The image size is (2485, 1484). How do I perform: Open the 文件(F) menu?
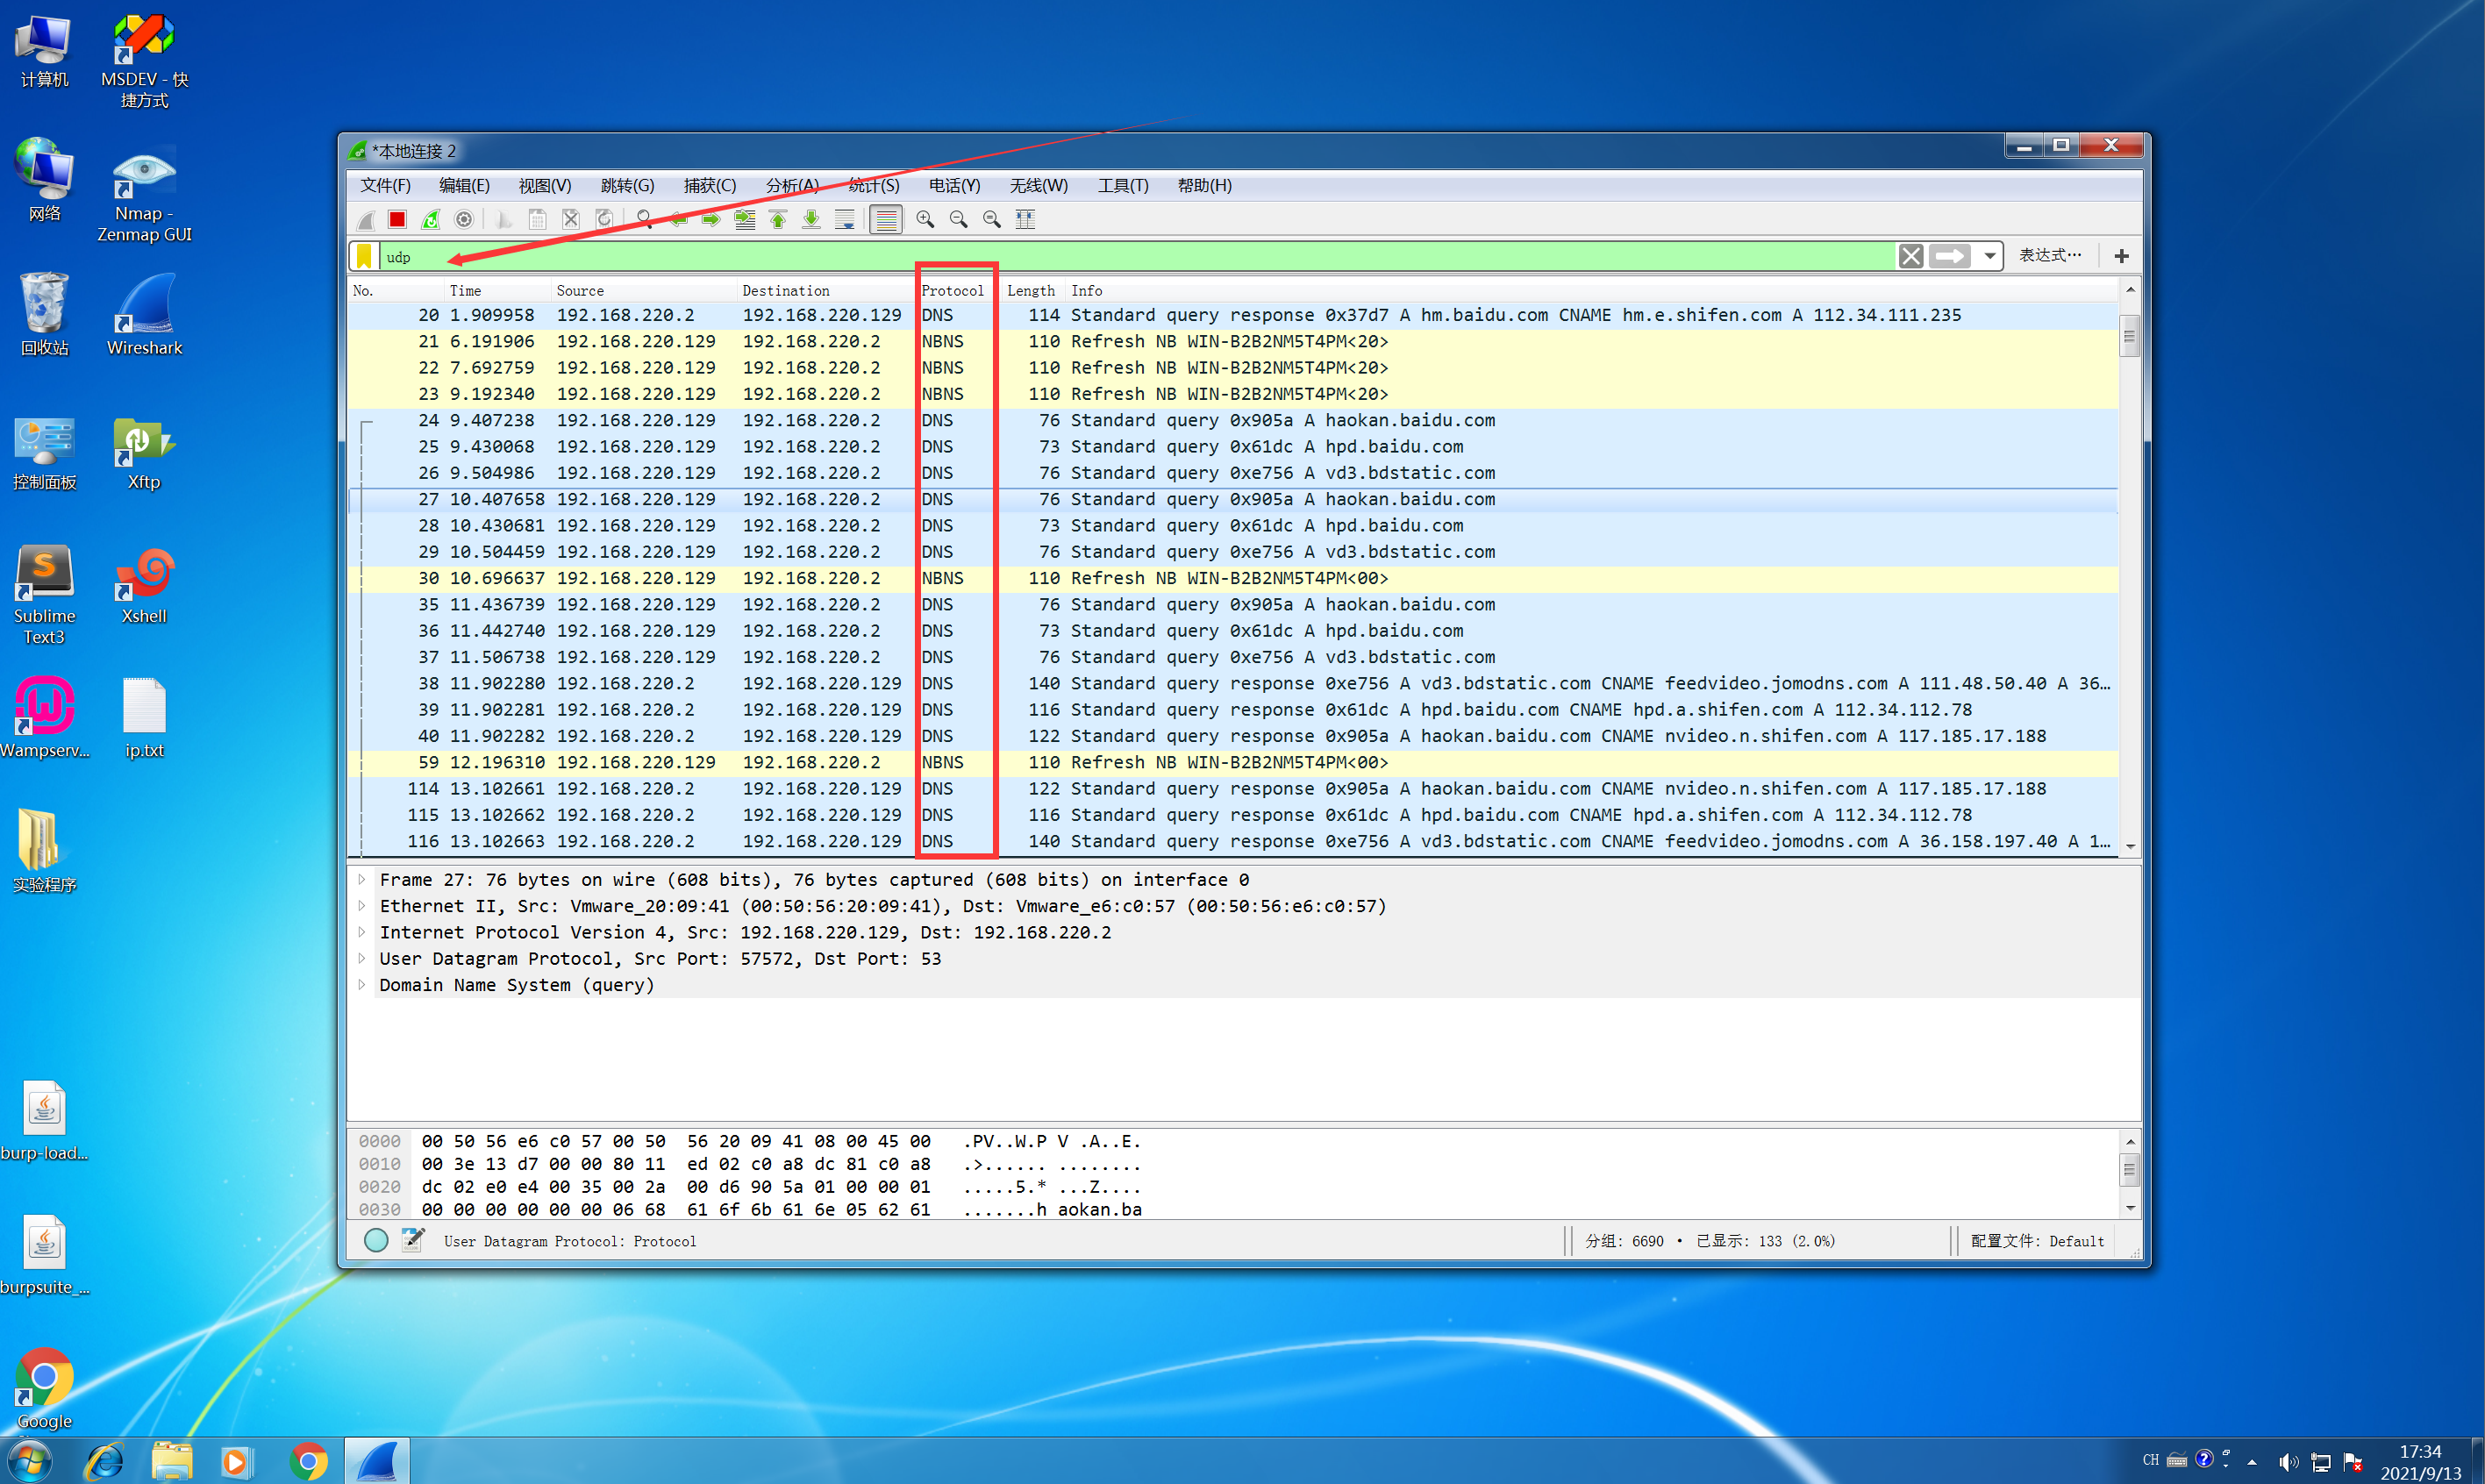(x=386, y=186)
